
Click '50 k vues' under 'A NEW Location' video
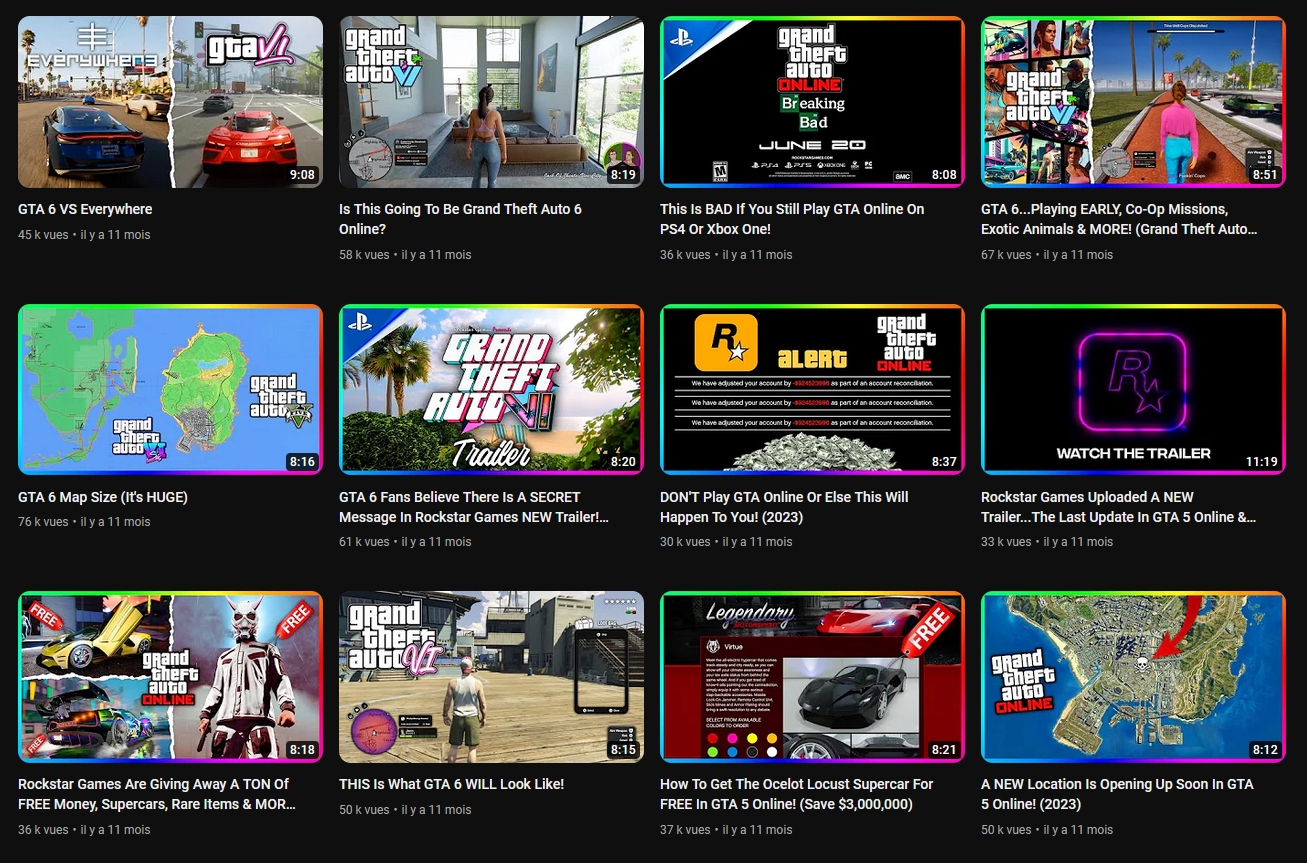pos(1007,830)
